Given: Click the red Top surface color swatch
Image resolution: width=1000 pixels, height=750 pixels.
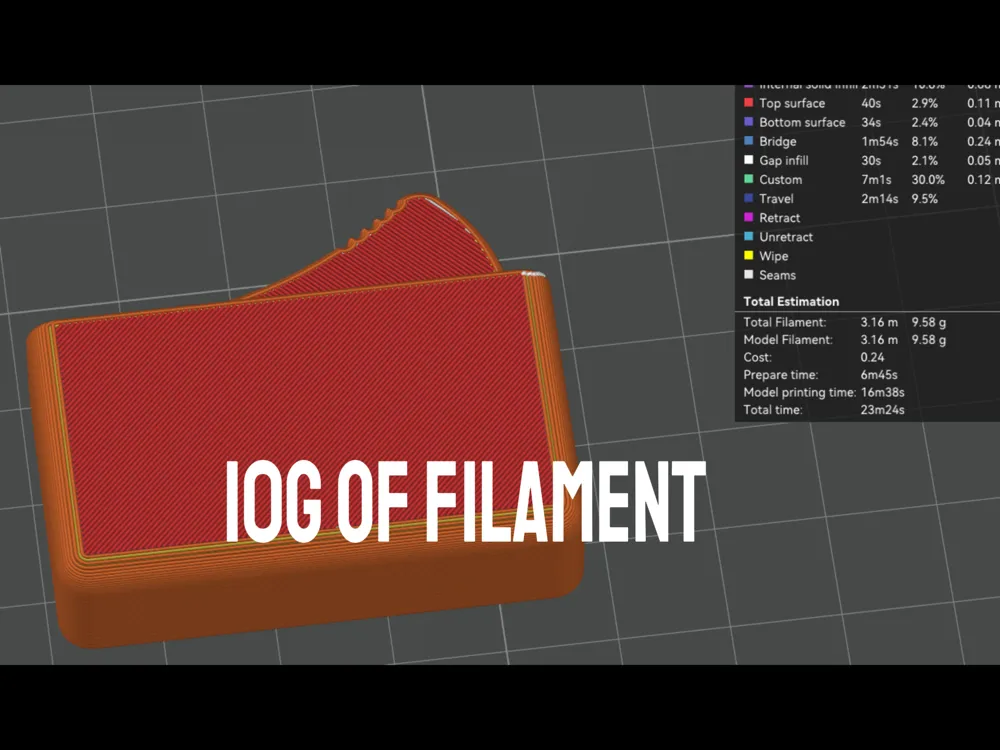Looking at the screenshot, I should (x=749, y=103).
